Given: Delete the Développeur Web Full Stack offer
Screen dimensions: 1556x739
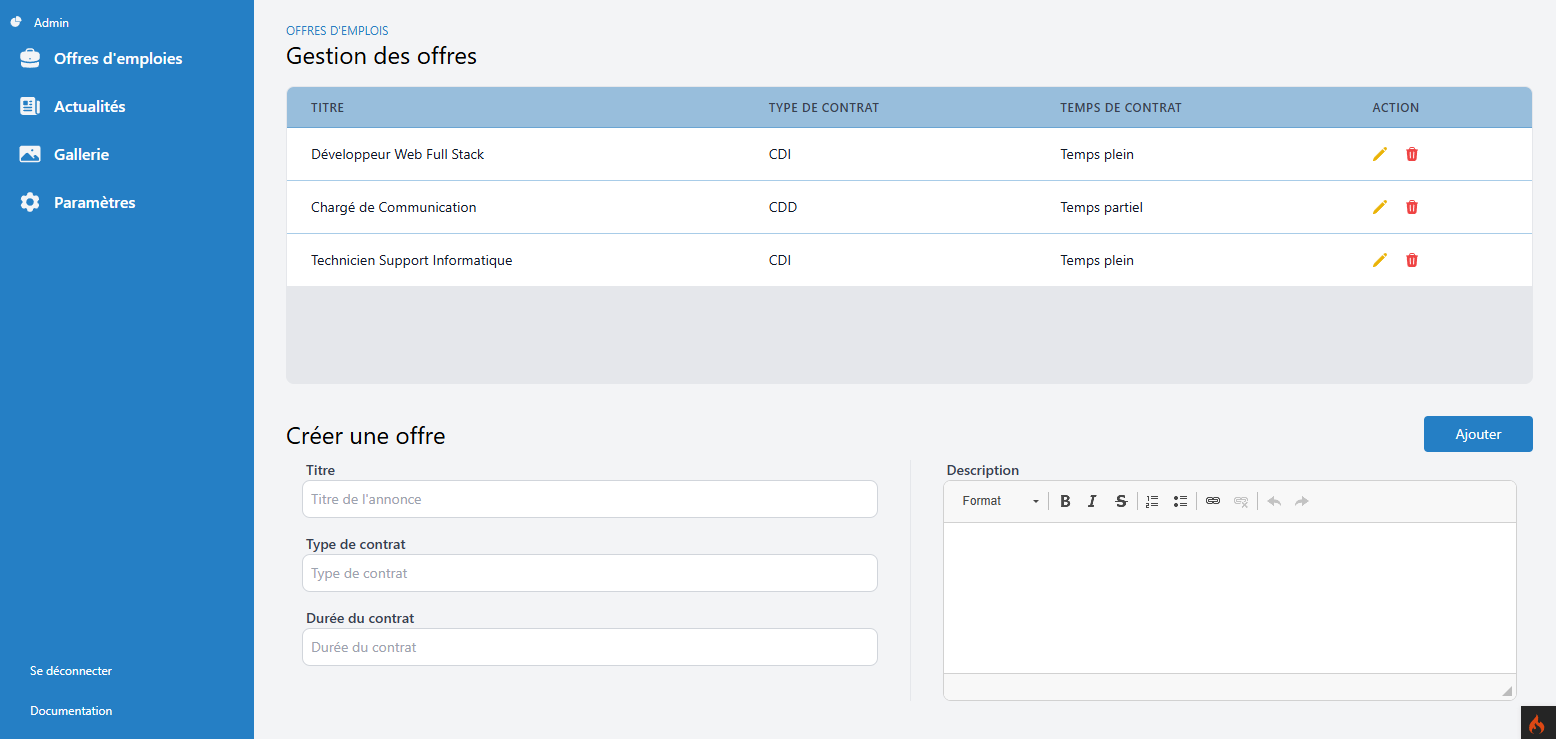Looking at the screenshot, I should [1412, 154].
